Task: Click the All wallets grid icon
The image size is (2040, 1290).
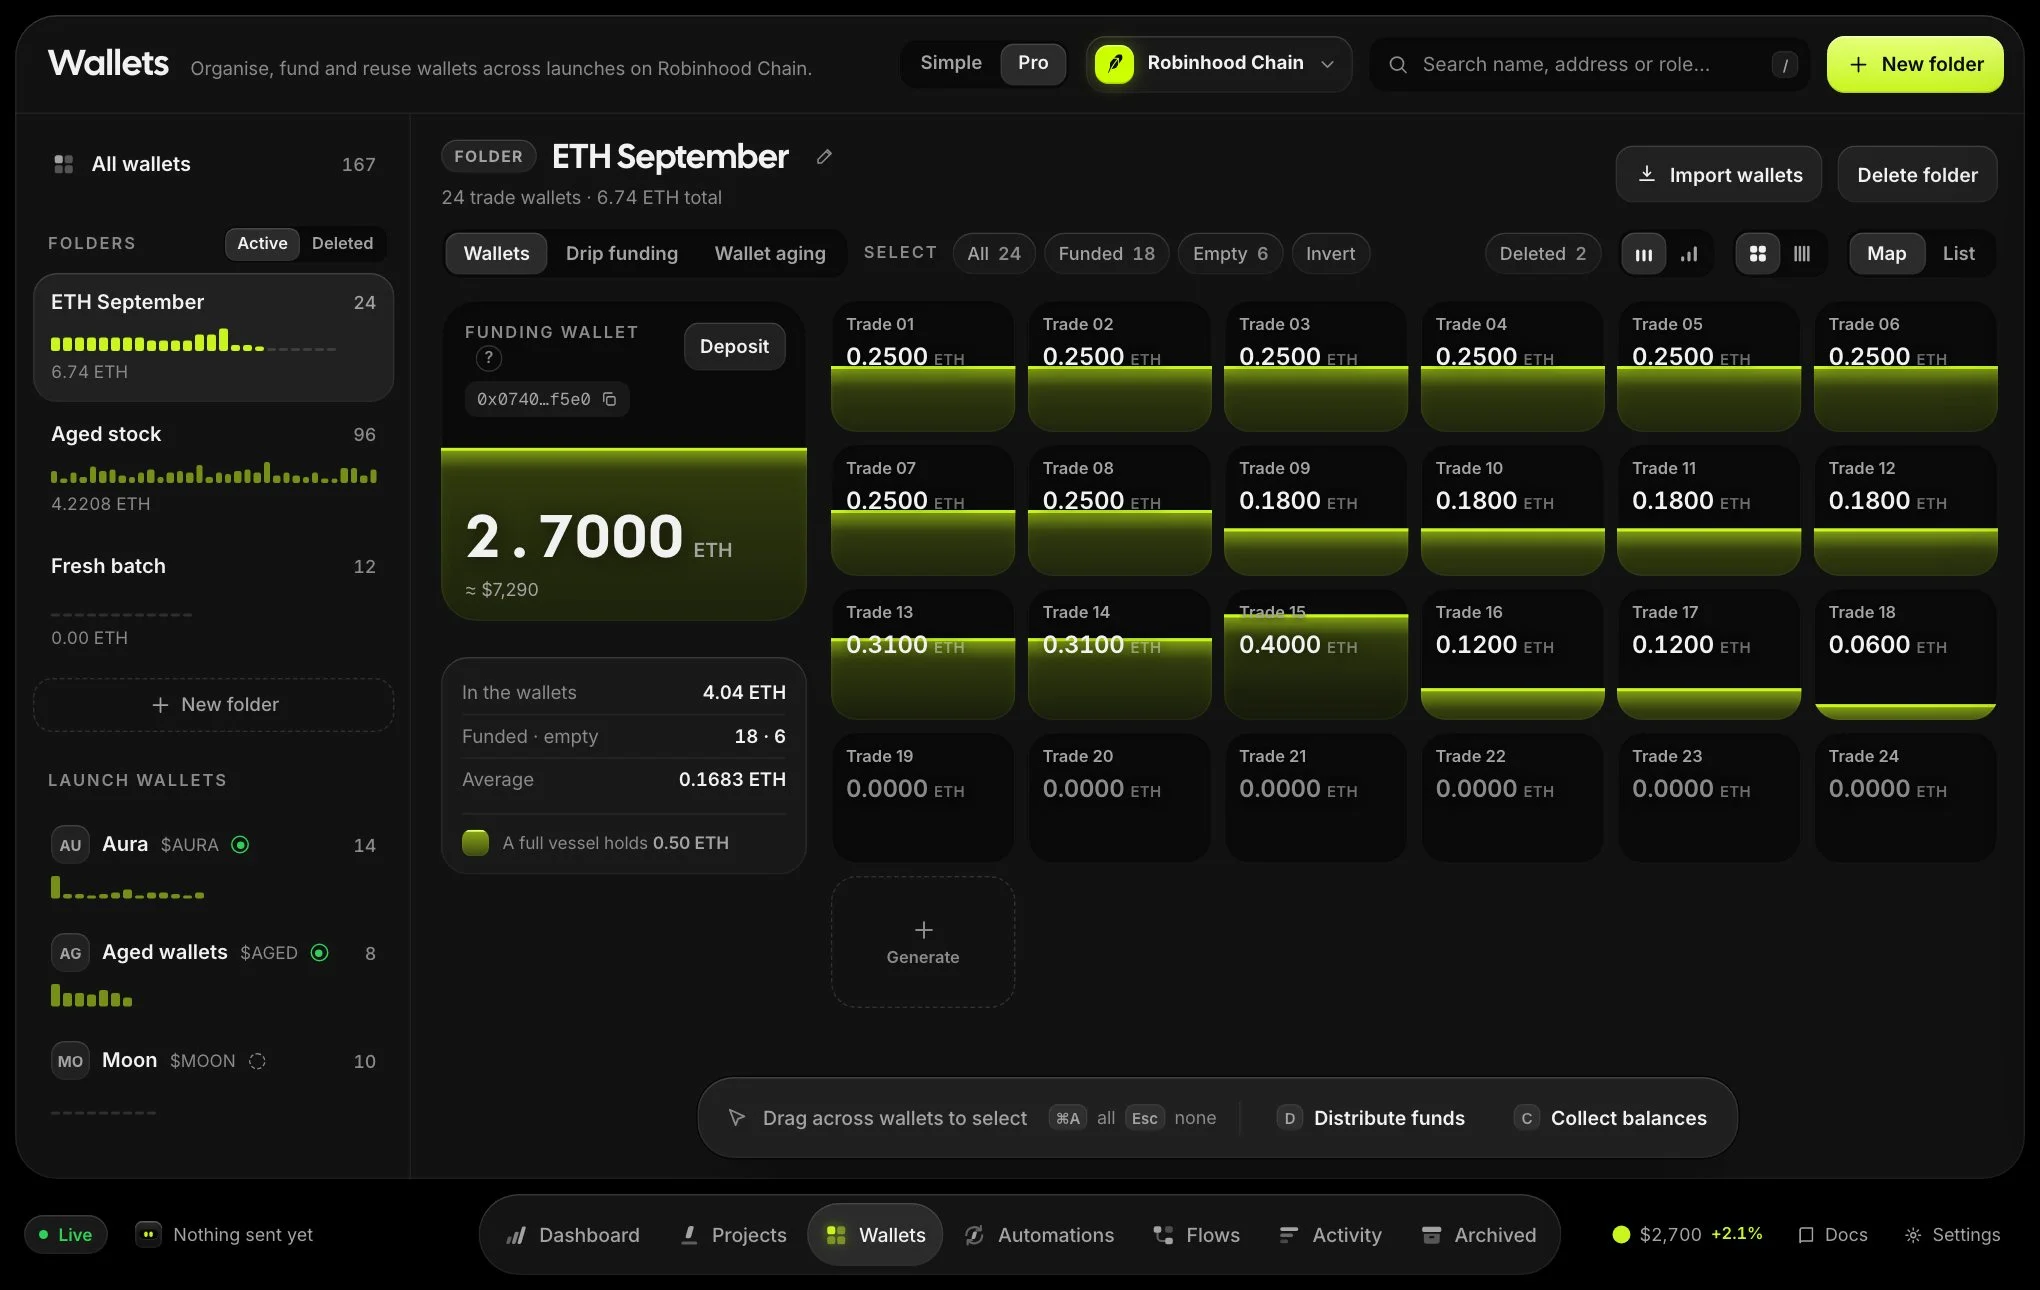Action: pos(64,164)
